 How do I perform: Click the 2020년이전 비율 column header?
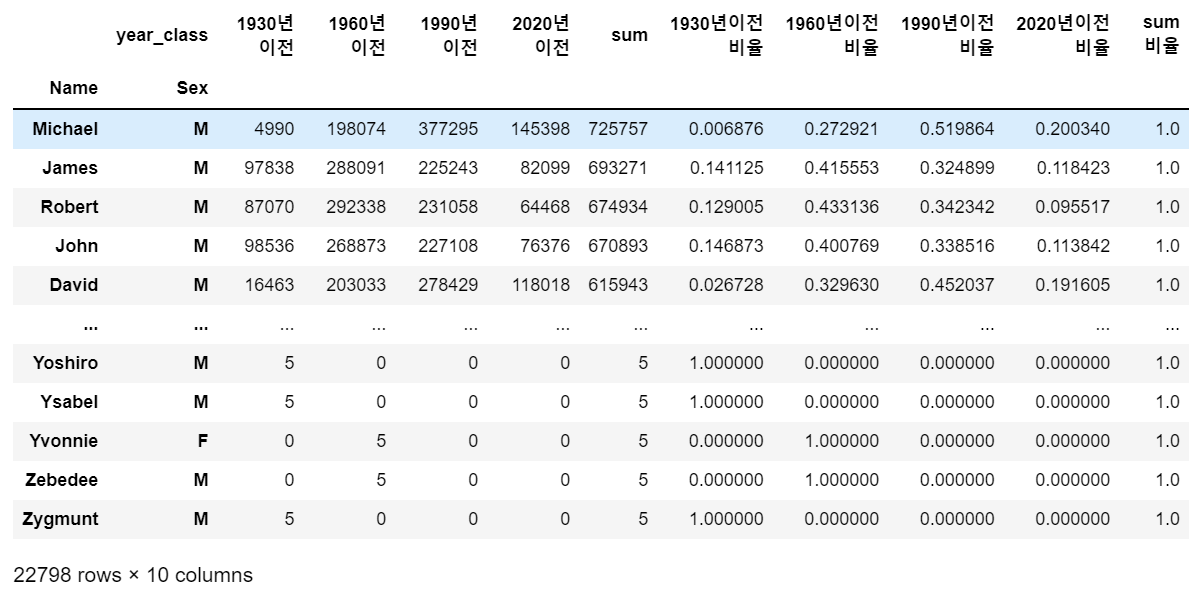coord(1063,35)
